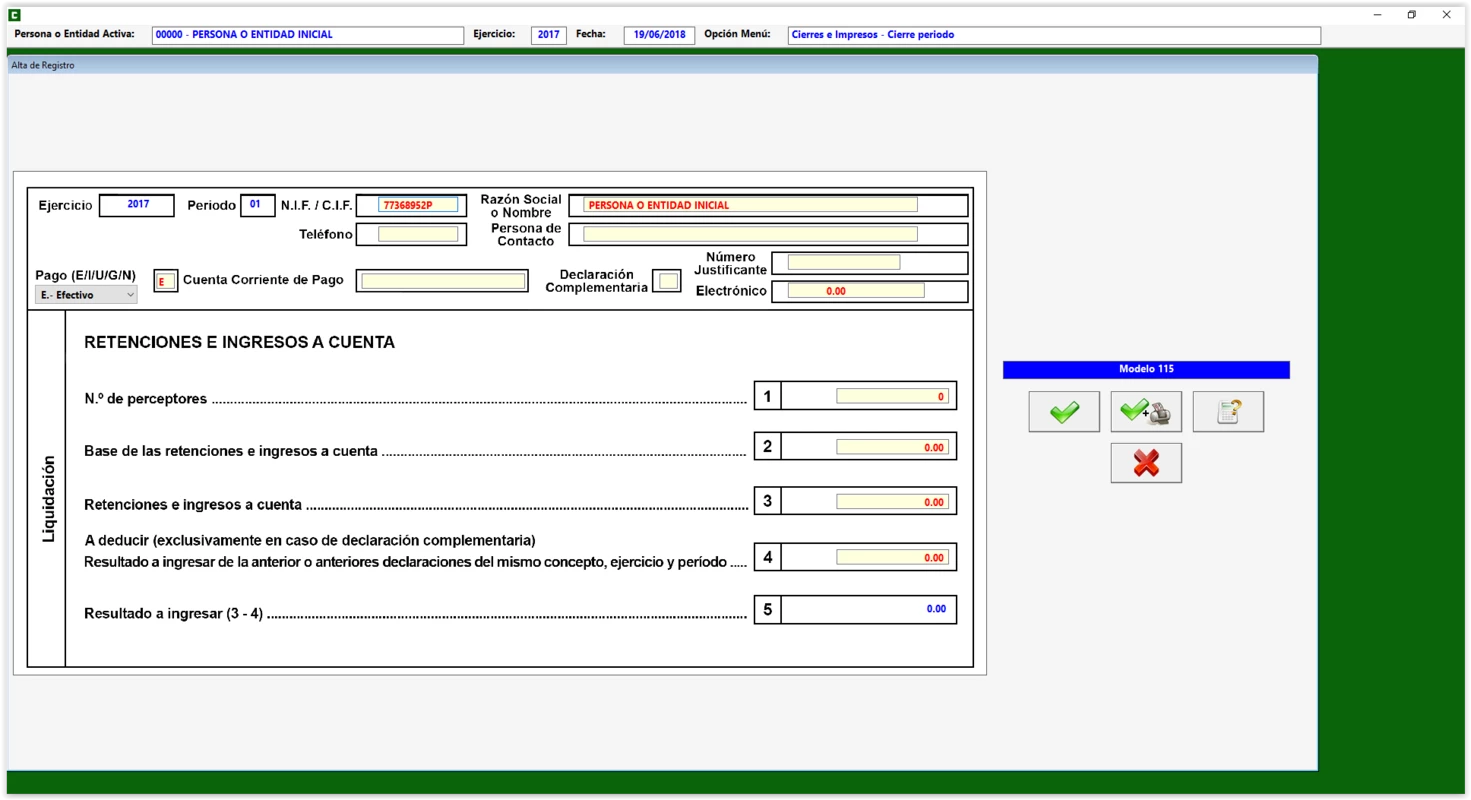Click the 'Pago (E/I/U/G/N)' label

click(x=85, y=276)
